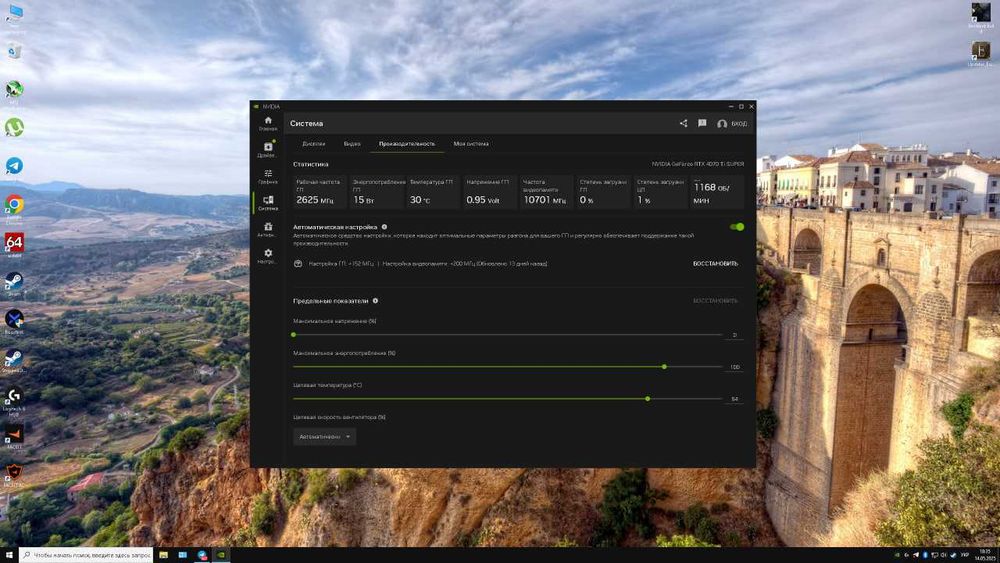Image resolution: width=1000 pixels, height=563 pixels.
Task: Click the voltage value field showing 0
Action: (x=734, y=335)
